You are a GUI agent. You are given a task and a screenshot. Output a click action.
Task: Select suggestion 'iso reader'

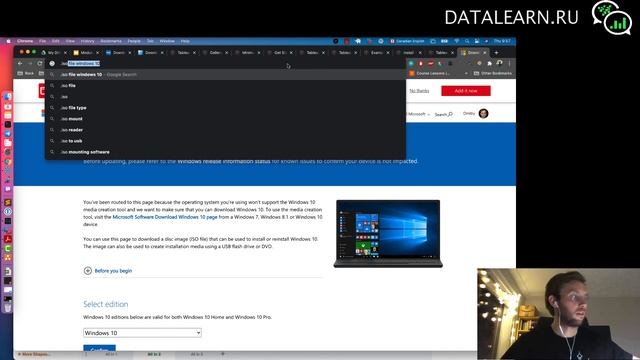pyautogui.click(x=225, y=130)
